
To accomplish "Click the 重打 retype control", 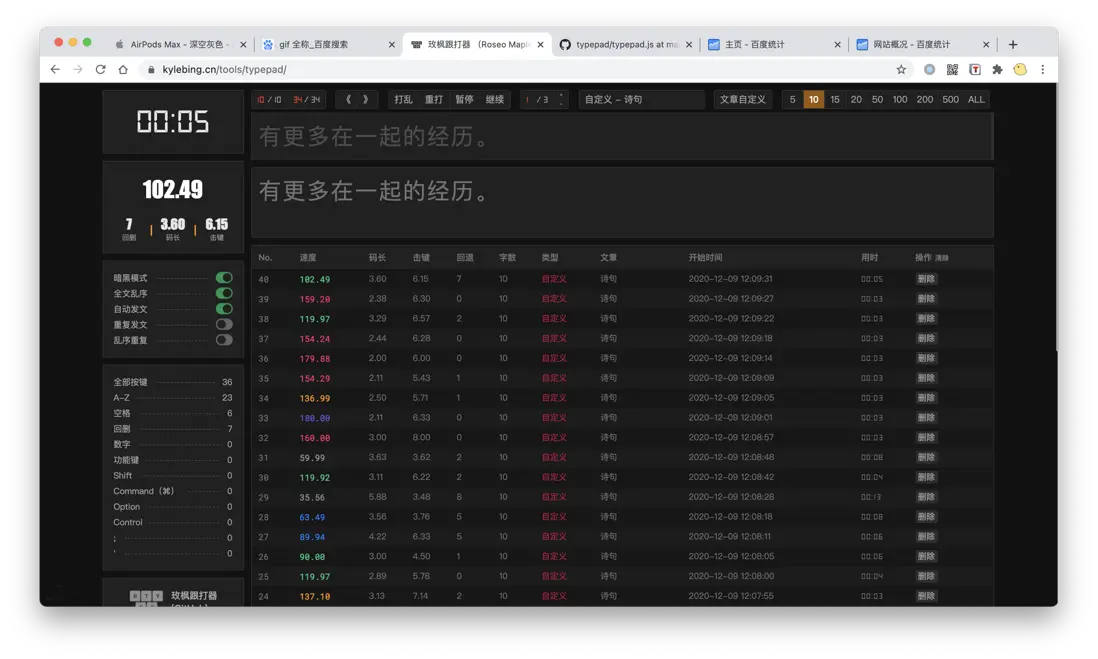I will pyautogui.click(x=434, y=99).
